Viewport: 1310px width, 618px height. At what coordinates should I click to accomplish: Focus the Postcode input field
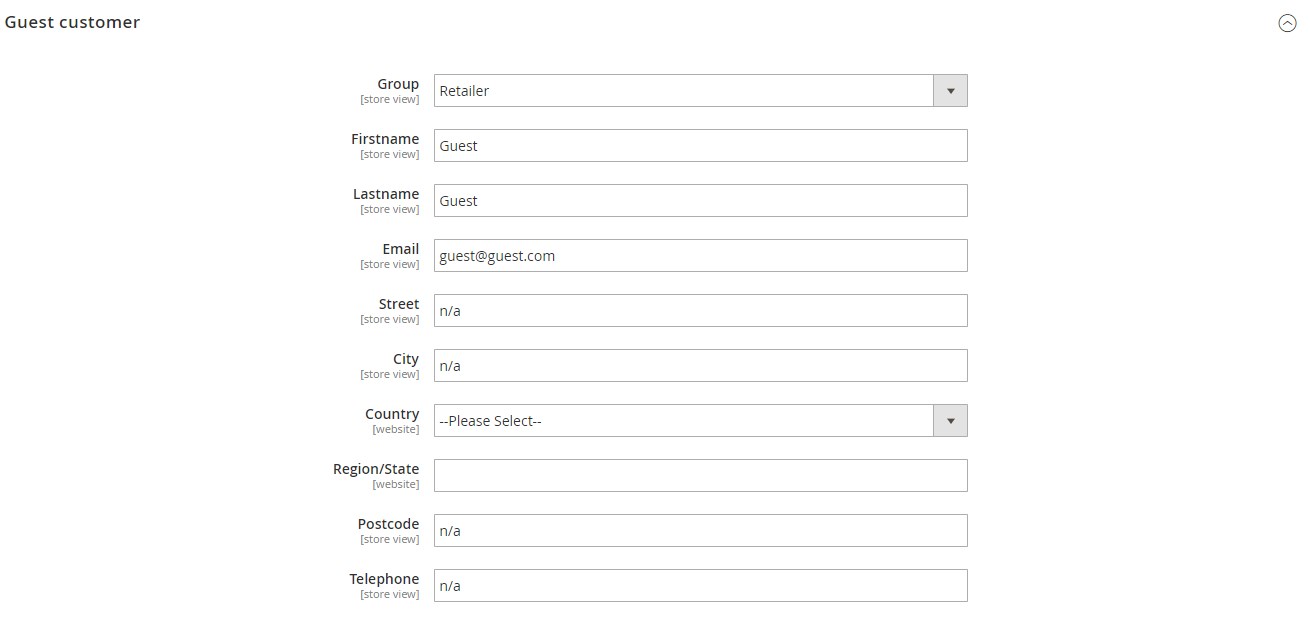[x=700, y=531]
